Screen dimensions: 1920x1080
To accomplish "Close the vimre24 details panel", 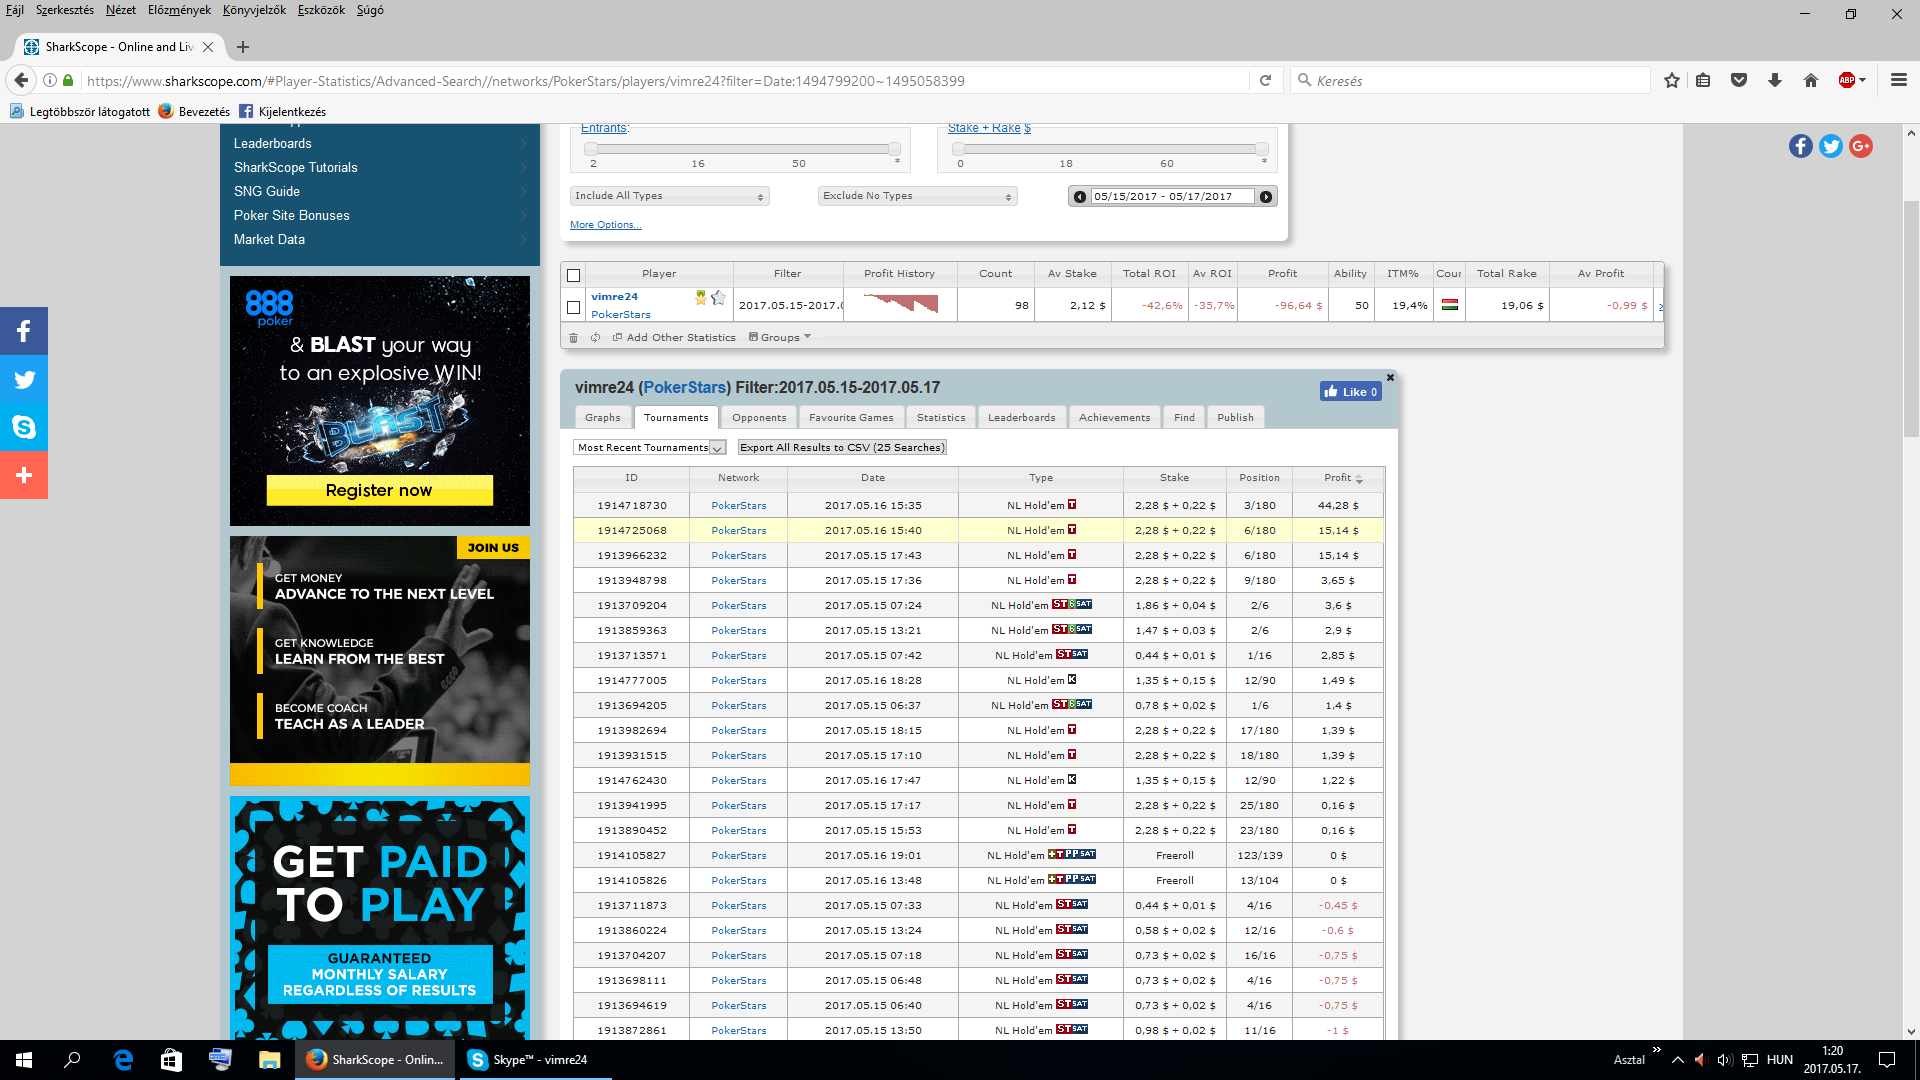I will pos(1390,377).
